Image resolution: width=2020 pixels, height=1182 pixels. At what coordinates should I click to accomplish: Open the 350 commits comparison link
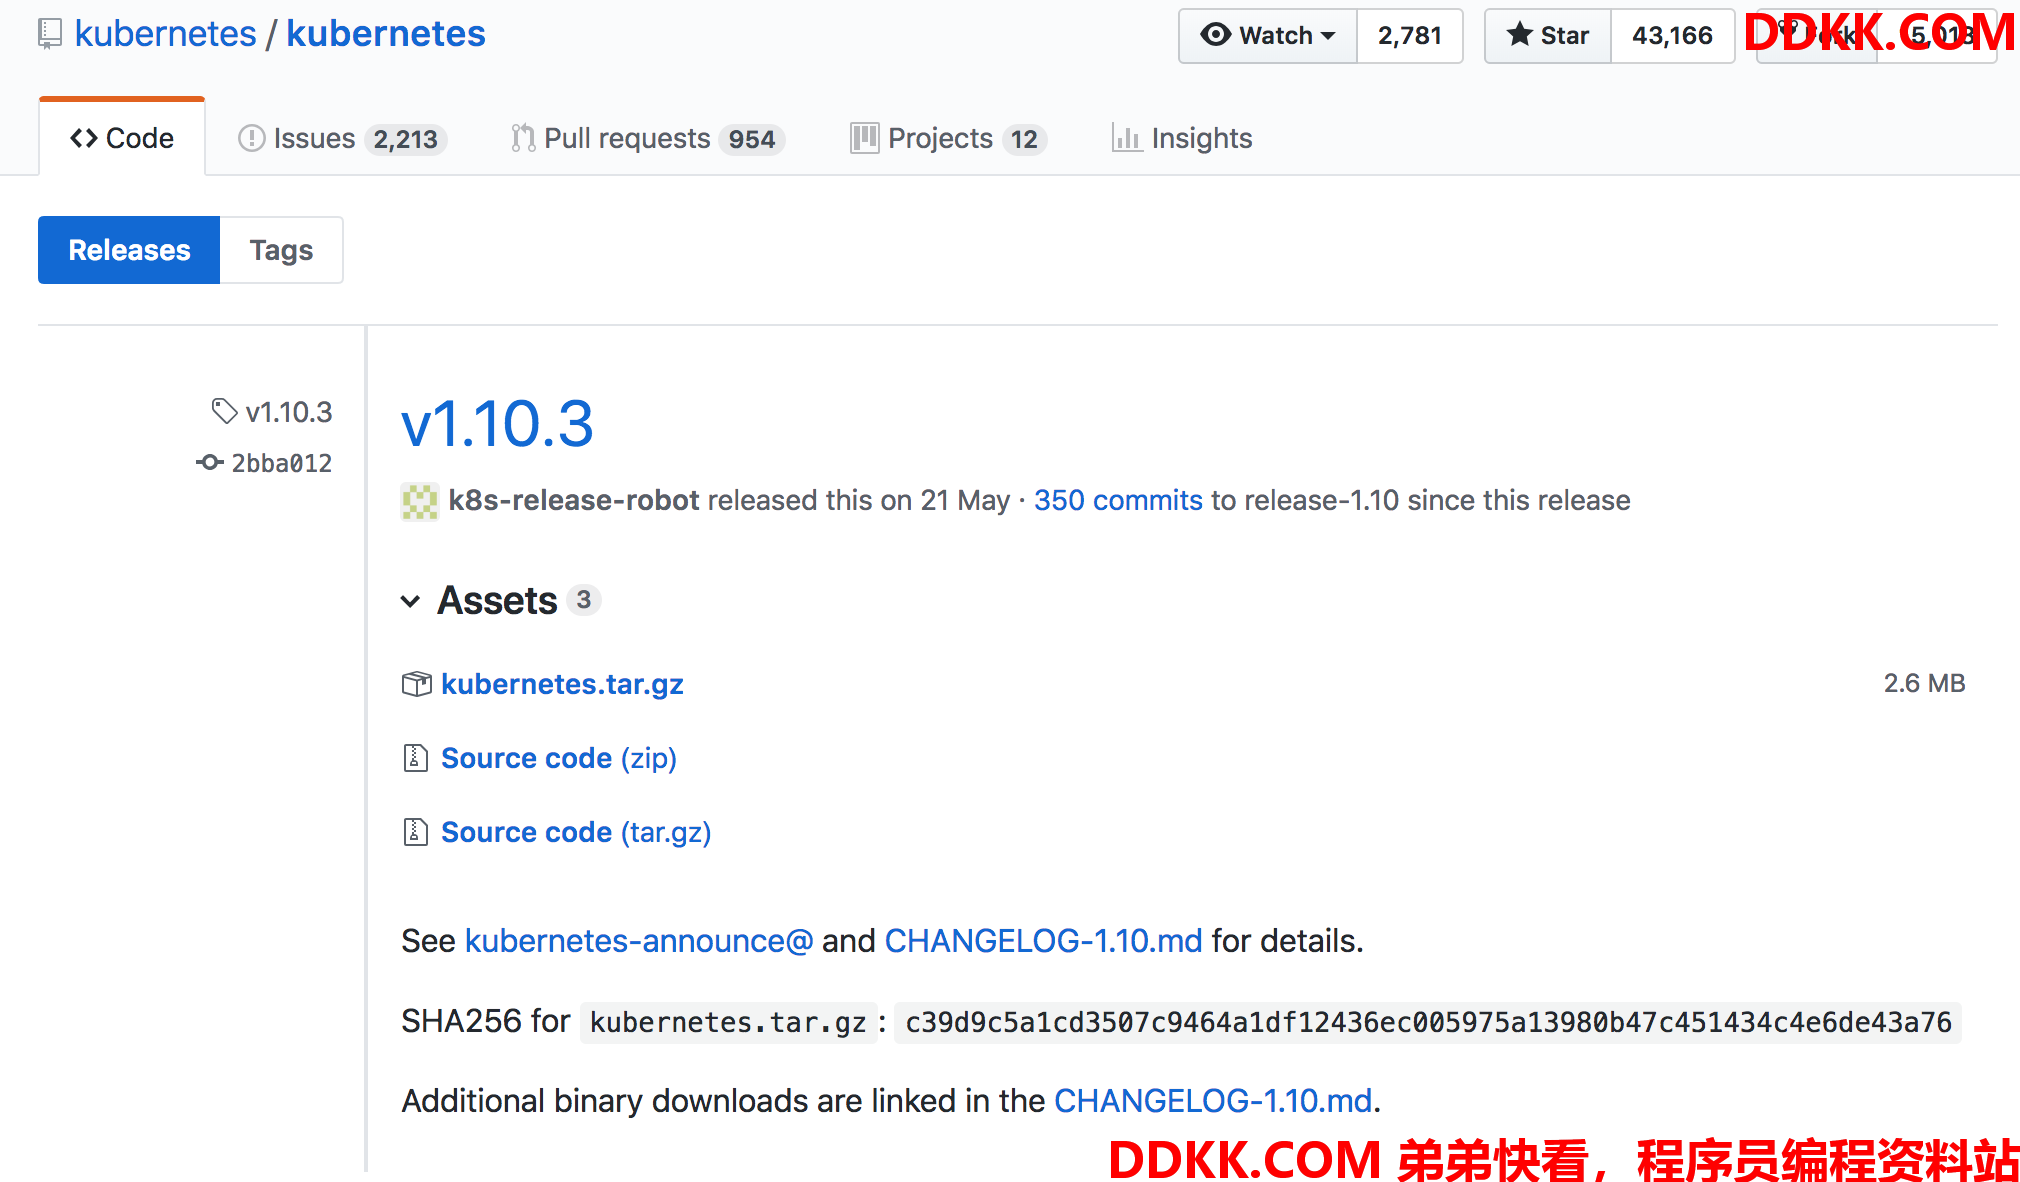tap(1118, 500)
